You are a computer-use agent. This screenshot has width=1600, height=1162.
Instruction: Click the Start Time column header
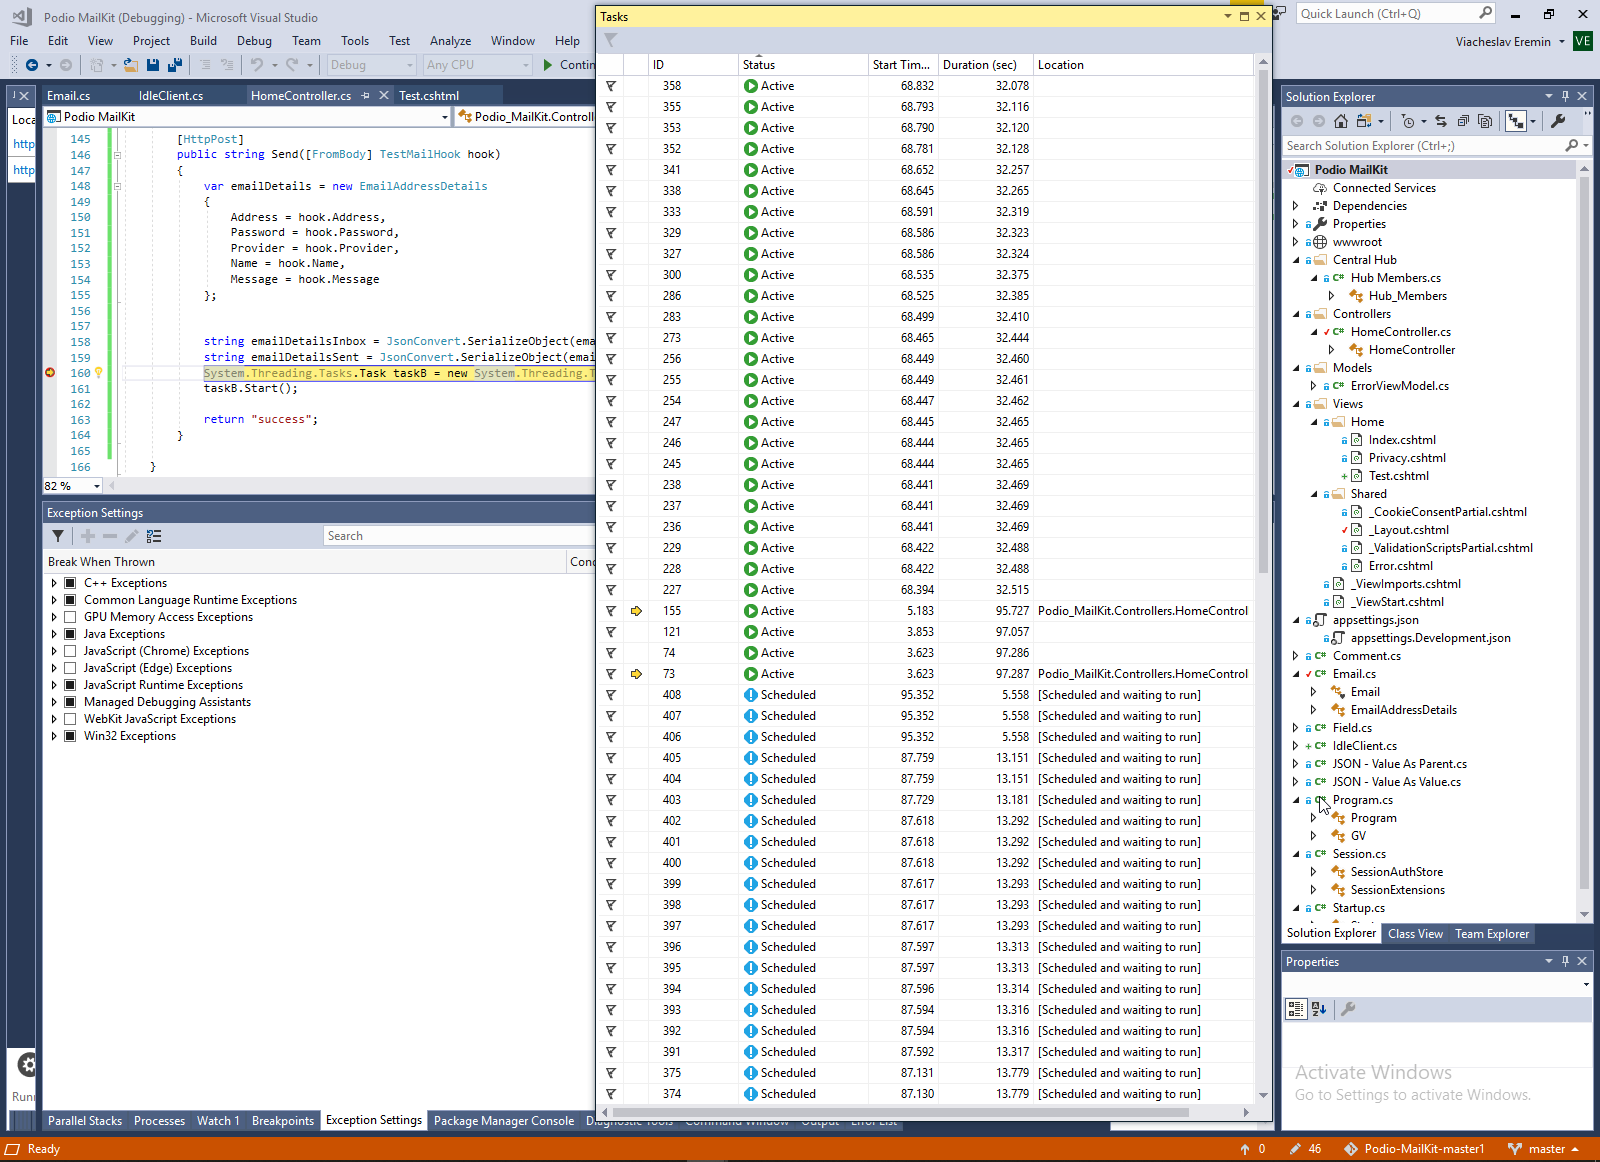tap(902, 65)
